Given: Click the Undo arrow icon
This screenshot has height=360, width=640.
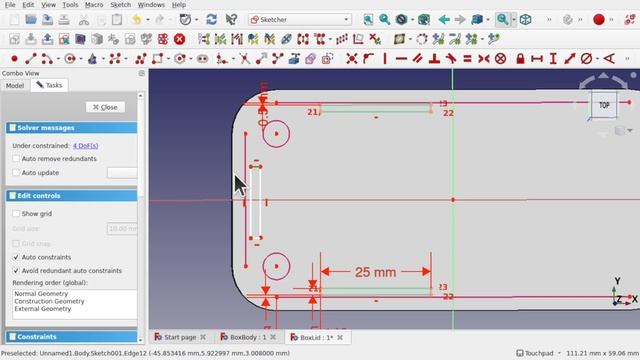Looking at the screenshot, I should [137, 20].
